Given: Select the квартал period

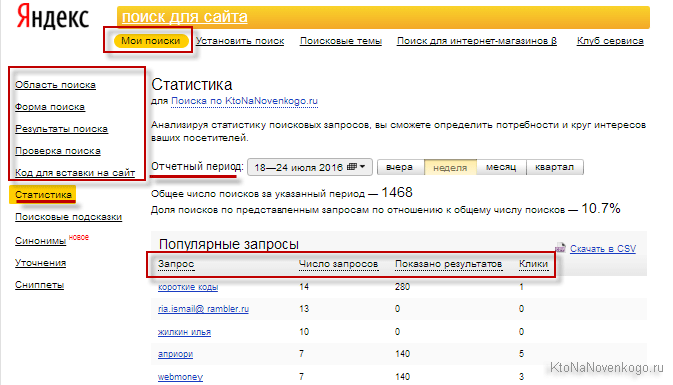Looking at the screenshot, I should point(555,167).
